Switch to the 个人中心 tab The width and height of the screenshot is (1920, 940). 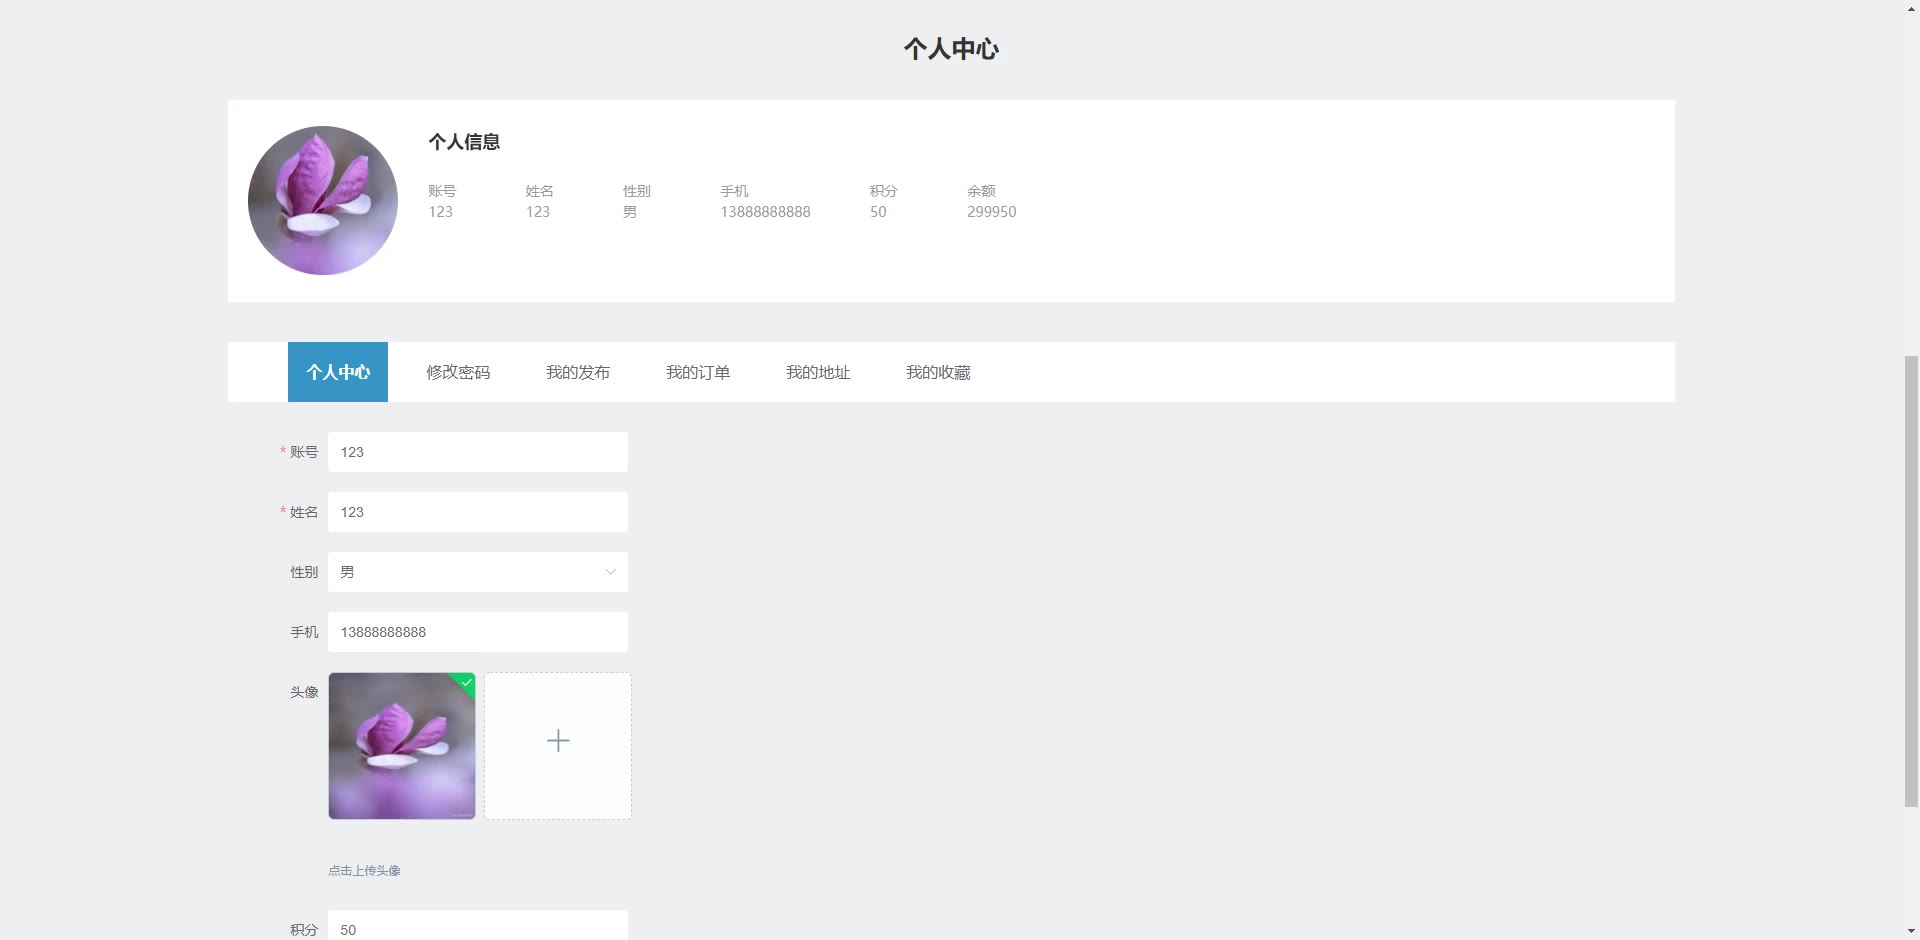point(338,372)
